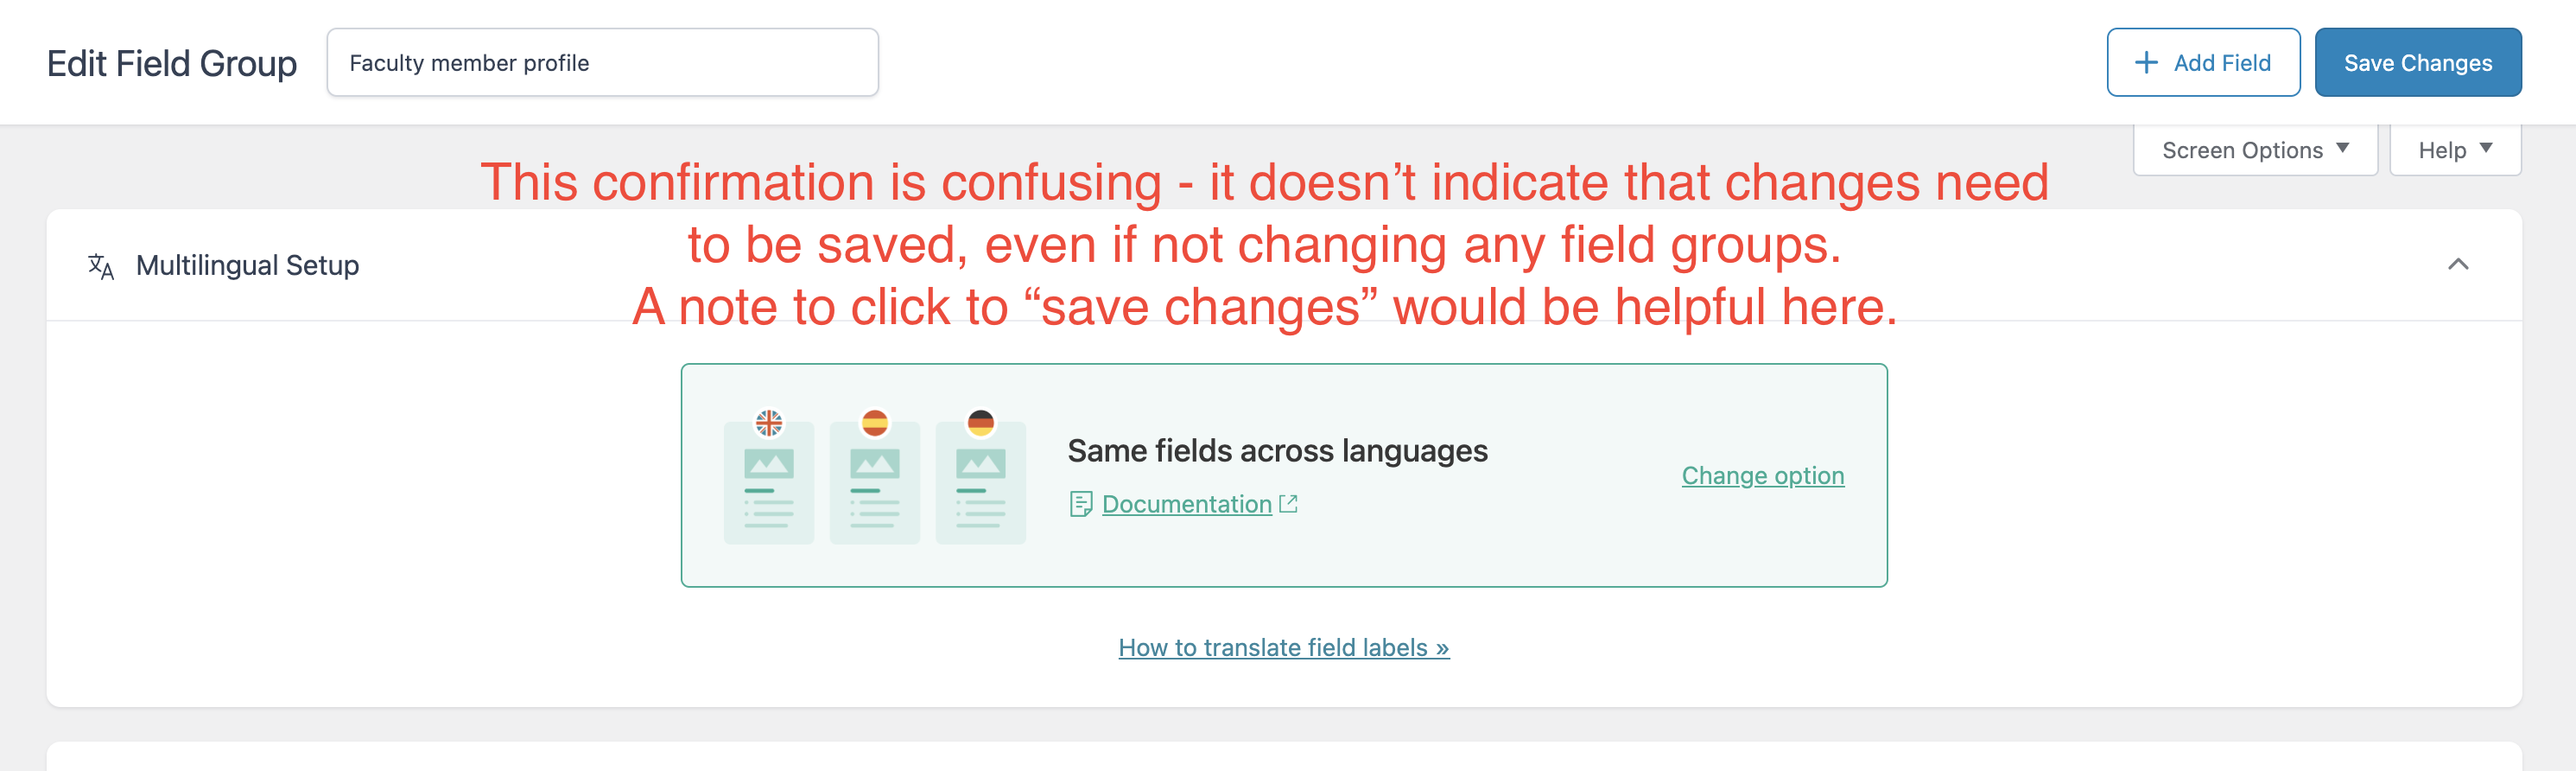Click the Same fields across languages heading
This screenshot has height=771, width=2576.
(1277, 451)
